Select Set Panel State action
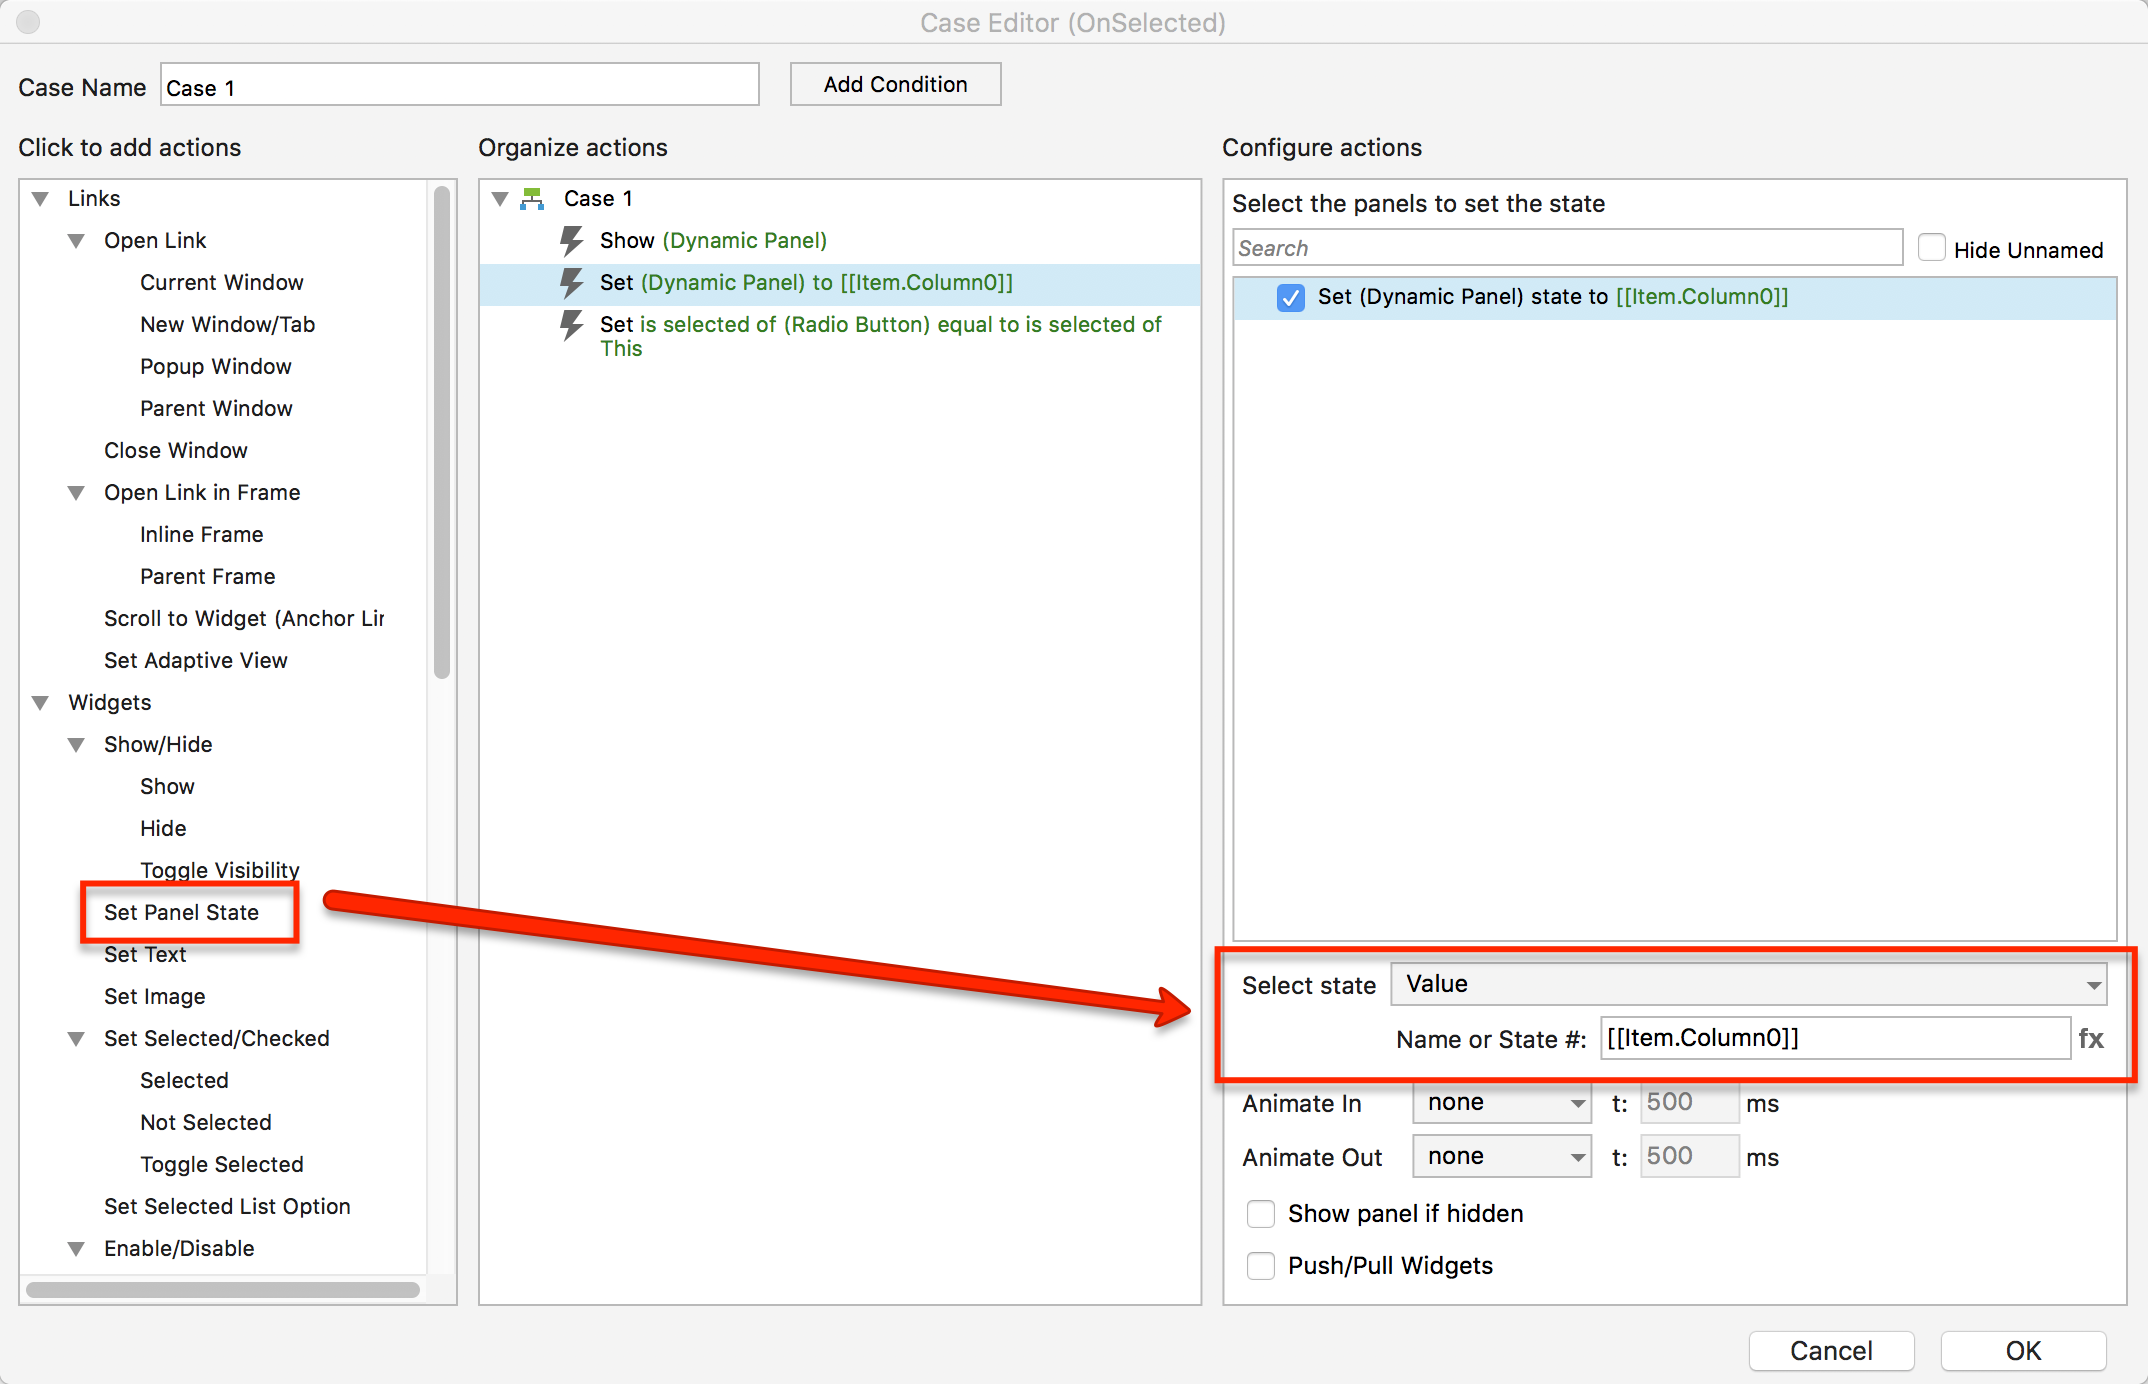 coord(181,912)
